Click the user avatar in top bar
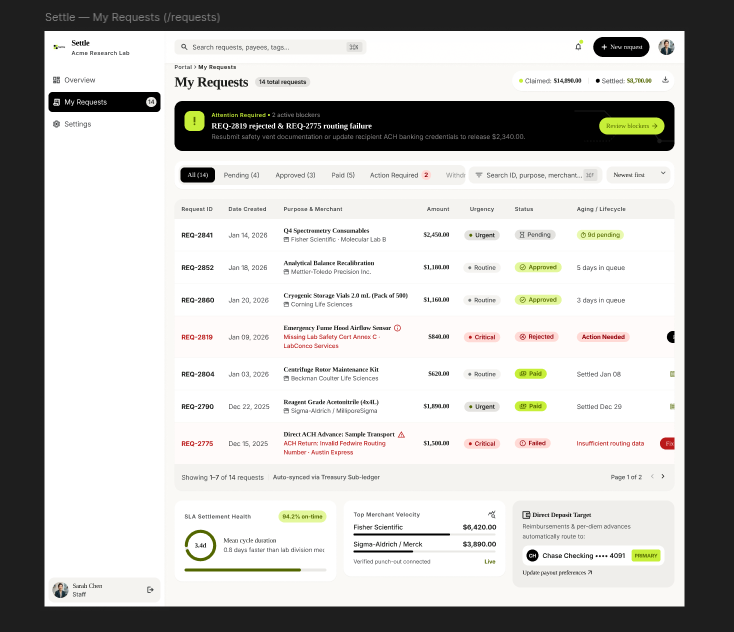The width and height of the screenshot is (734, 632). coord(666,47)
